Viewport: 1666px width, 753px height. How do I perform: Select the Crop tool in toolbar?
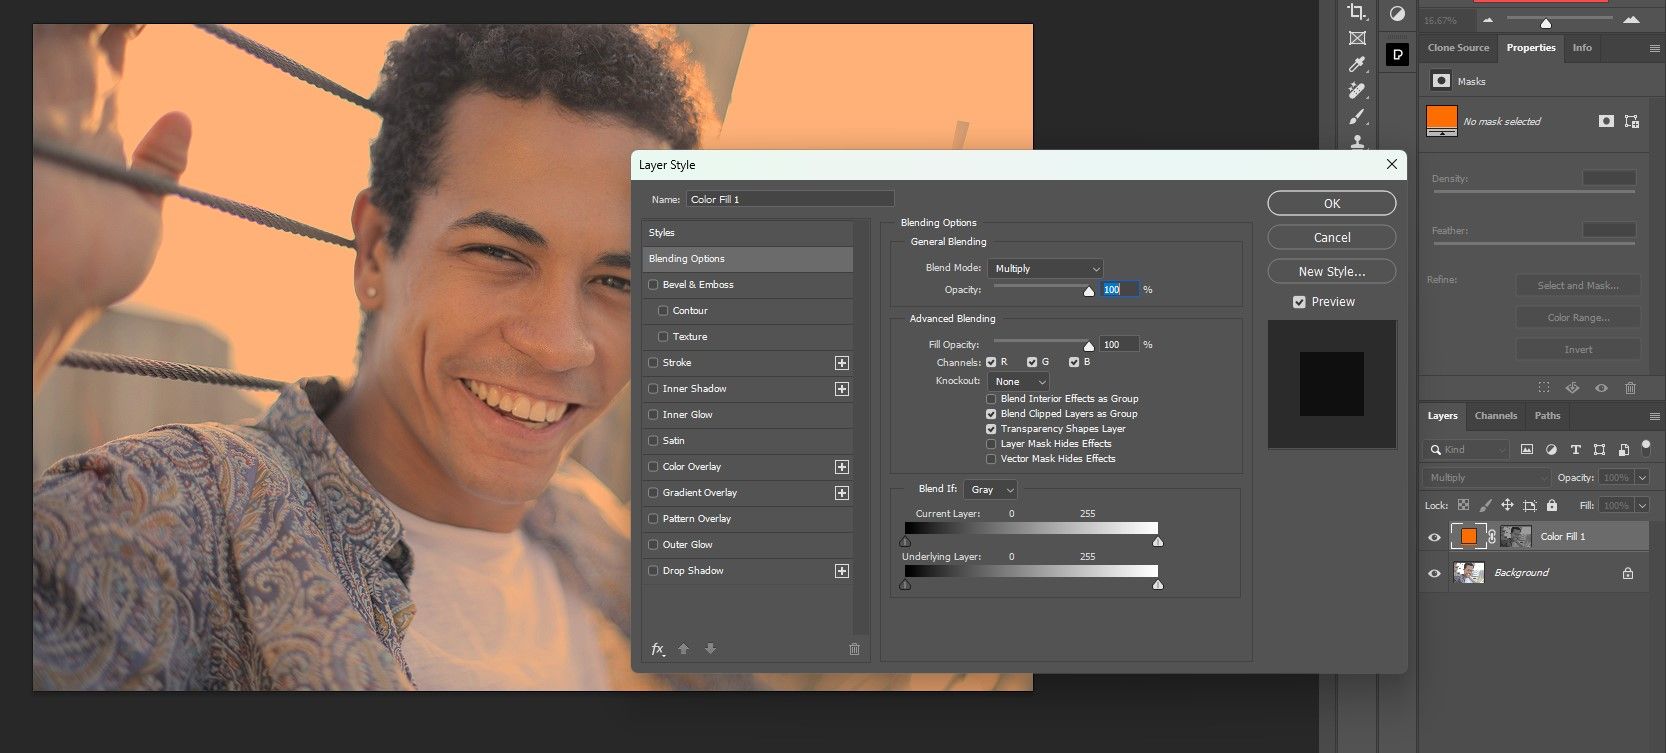[x=1357, y=12]
